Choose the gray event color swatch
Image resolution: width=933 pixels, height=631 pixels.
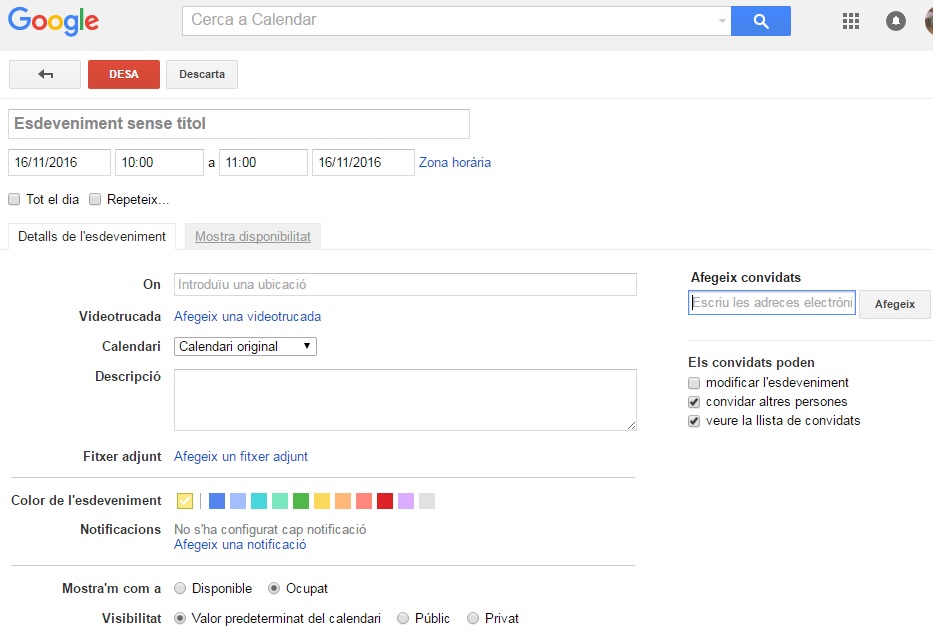(427, 501)
